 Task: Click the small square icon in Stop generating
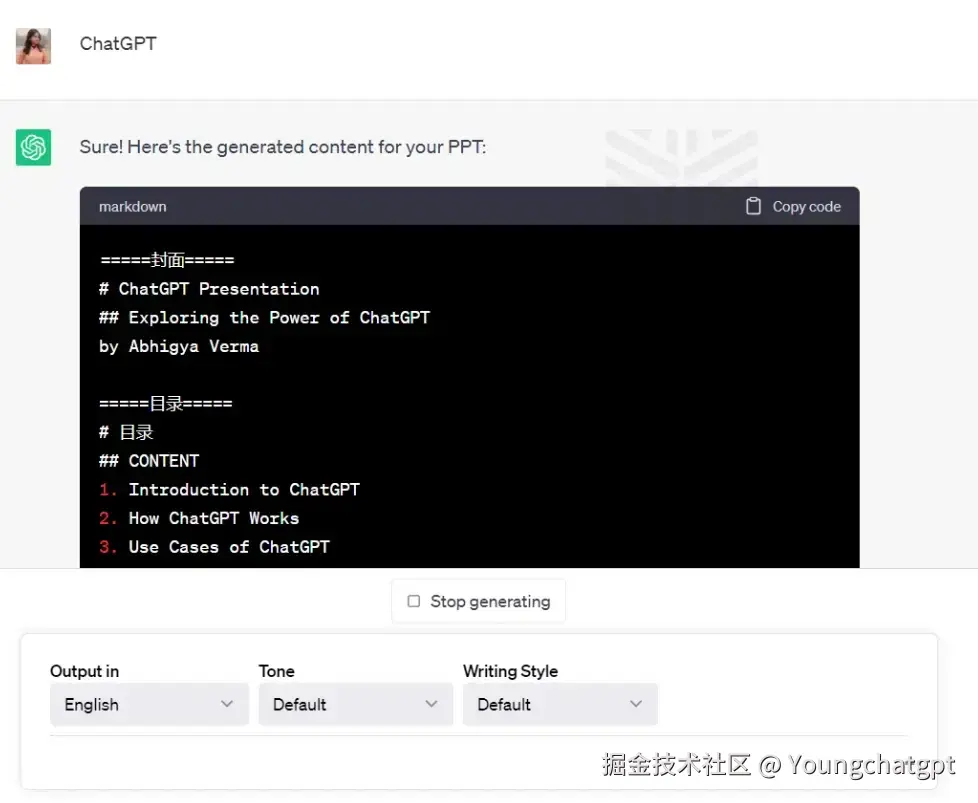(x=413, y=601)
